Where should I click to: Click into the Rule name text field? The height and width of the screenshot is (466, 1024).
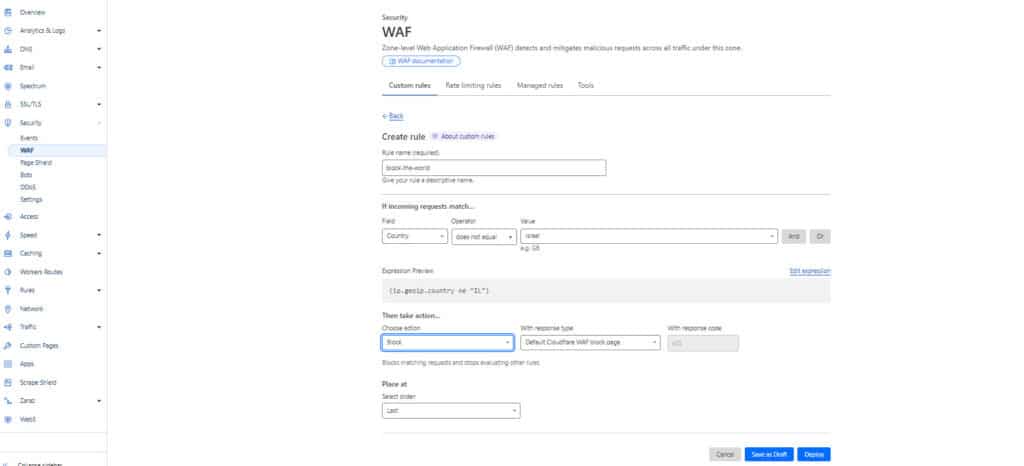click(494, 168)
